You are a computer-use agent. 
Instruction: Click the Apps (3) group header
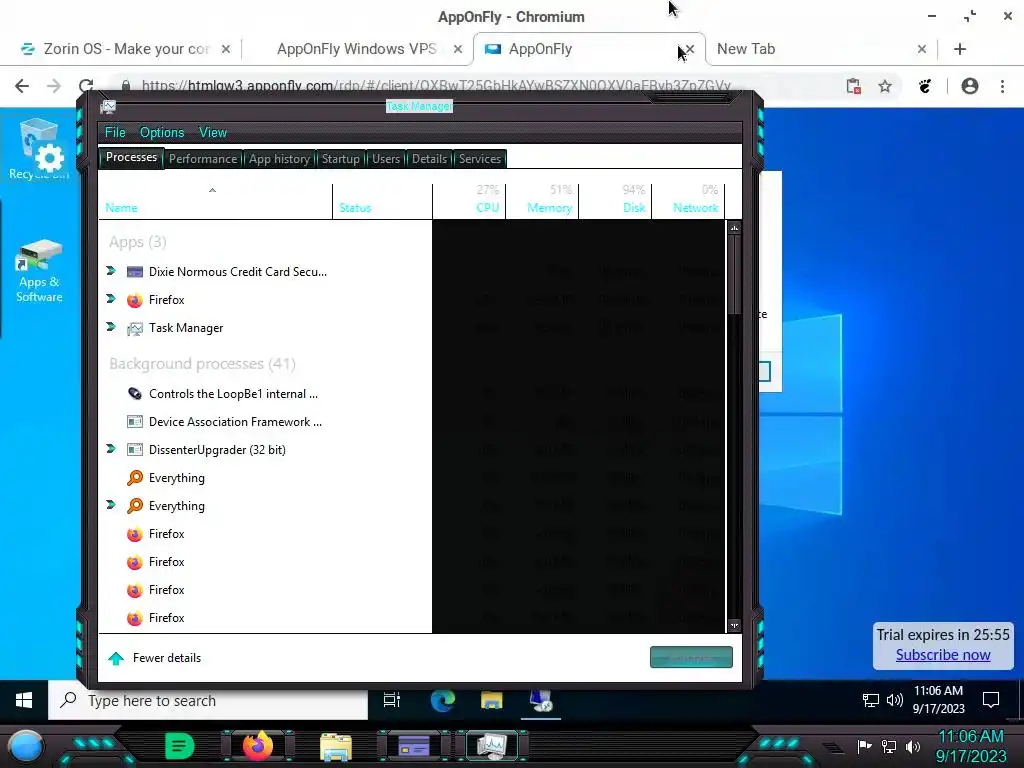point(137,242)
